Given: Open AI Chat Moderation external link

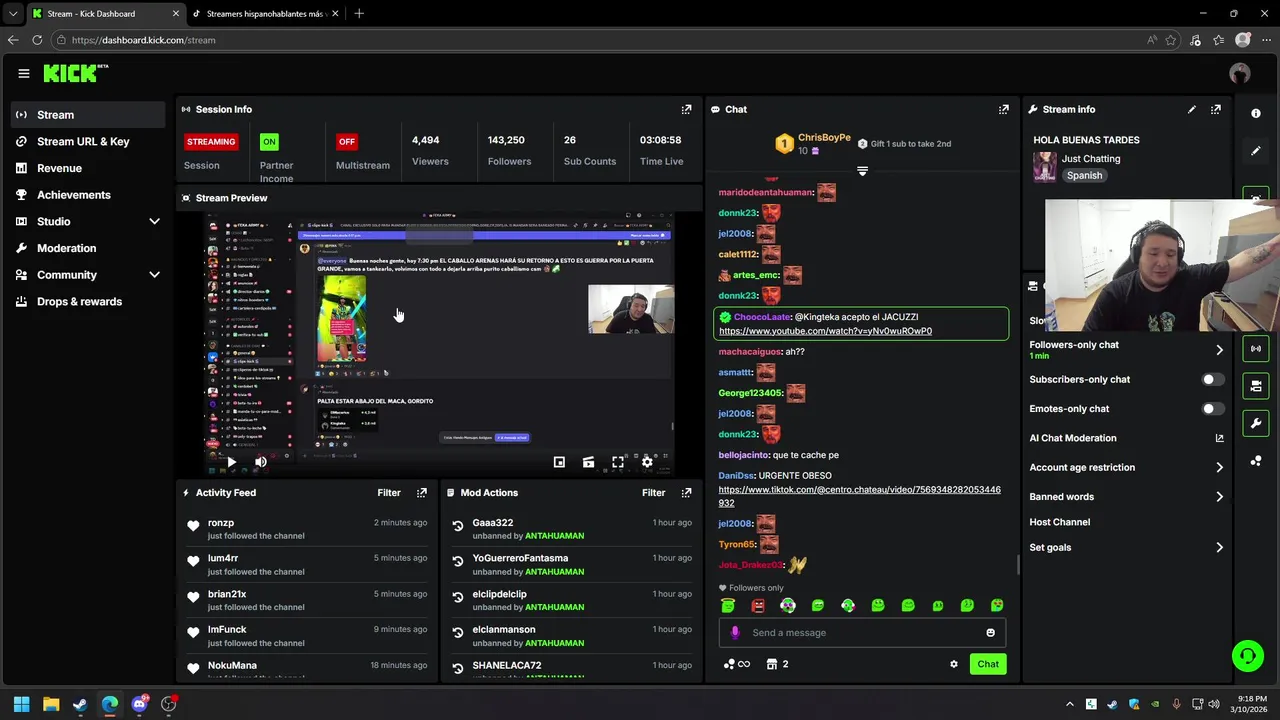Looking at the screenshot, I should click(1219, 438).
